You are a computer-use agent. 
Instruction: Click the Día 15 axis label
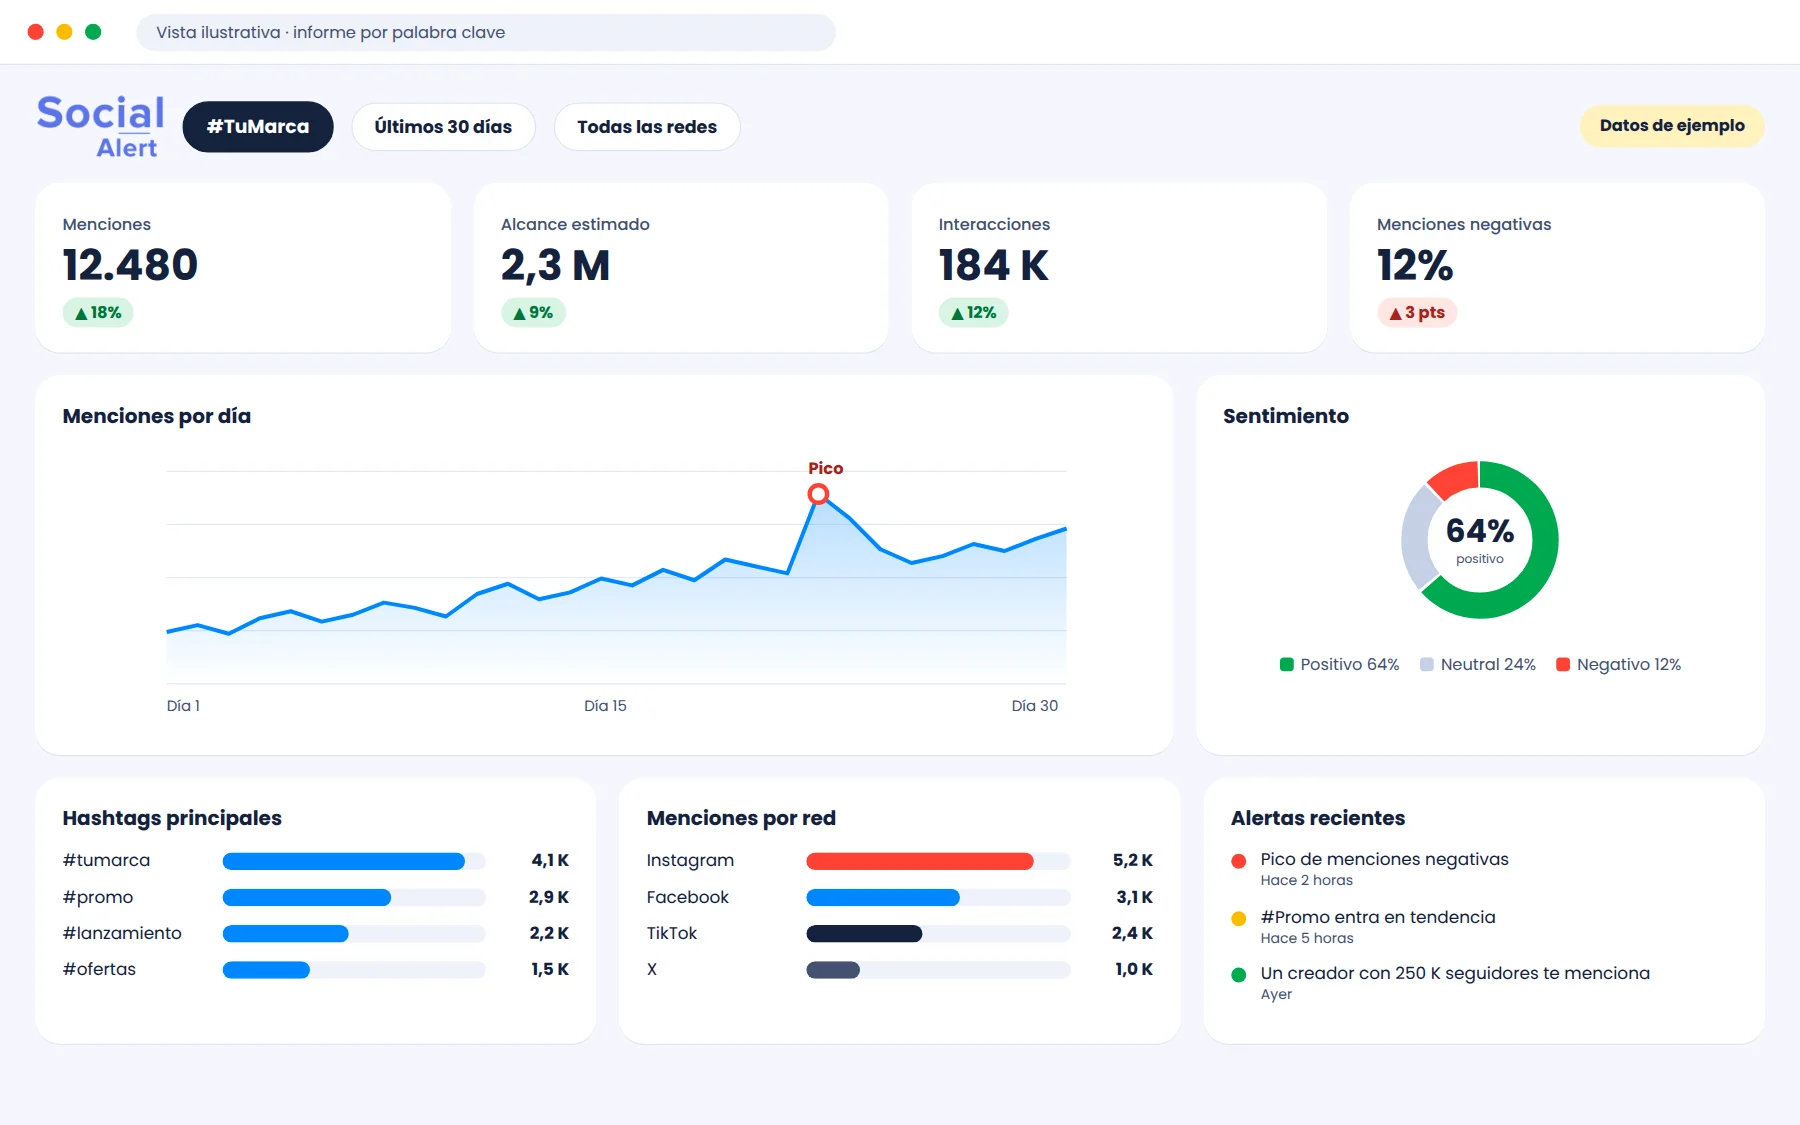[605, 706]
